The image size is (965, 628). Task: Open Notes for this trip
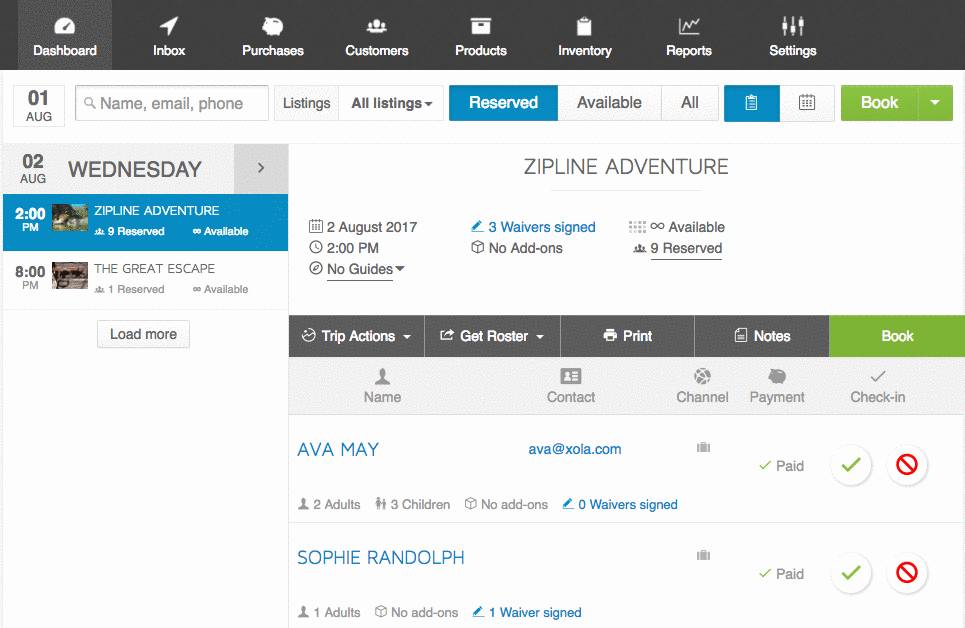pos(762,336)
